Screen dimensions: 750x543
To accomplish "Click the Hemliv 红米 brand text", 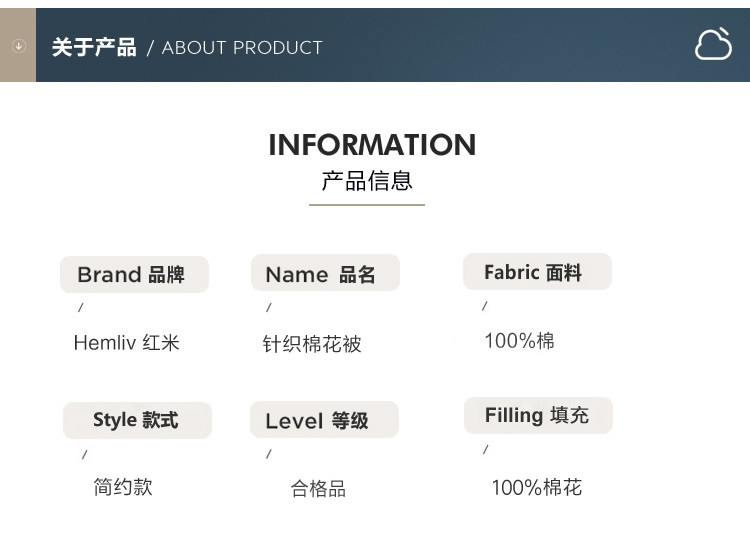I will point(127,343).
